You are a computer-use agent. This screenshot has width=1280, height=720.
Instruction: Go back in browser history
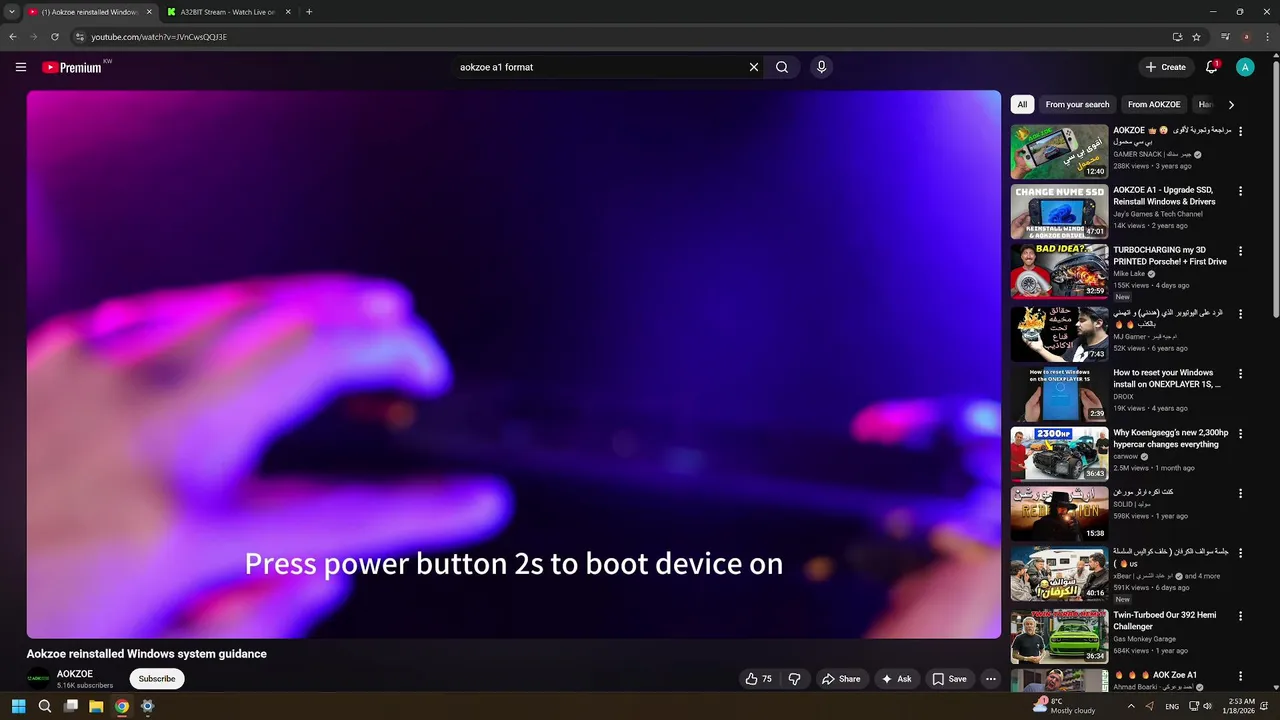click(13, 37)
